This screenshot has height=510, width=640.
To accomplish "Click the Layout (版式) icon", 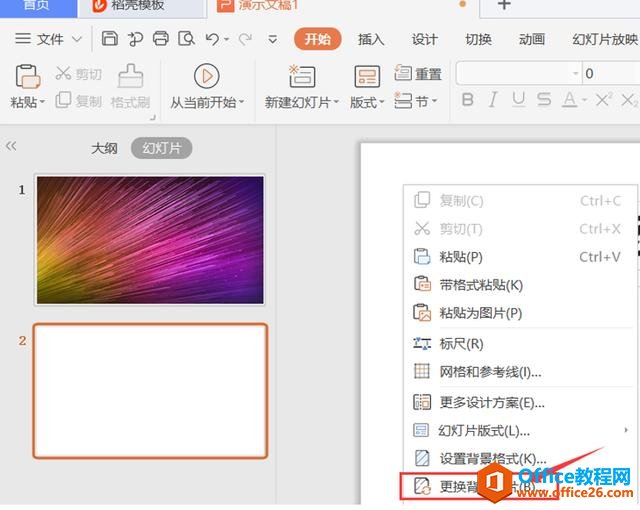I will pos(367,76).
